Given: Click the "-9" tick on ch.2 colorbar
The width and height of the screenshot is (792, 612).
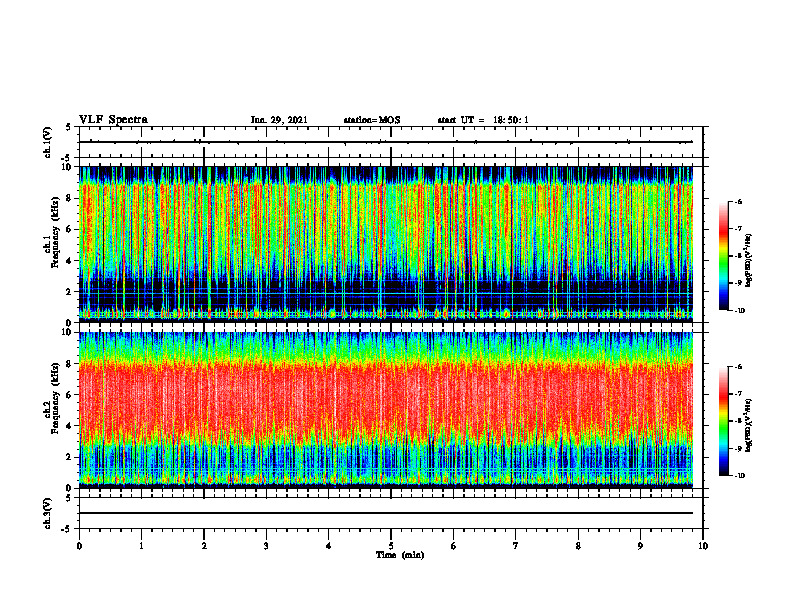Looking at the screenshot, I should pyautogui.click(x=739, y=448).
